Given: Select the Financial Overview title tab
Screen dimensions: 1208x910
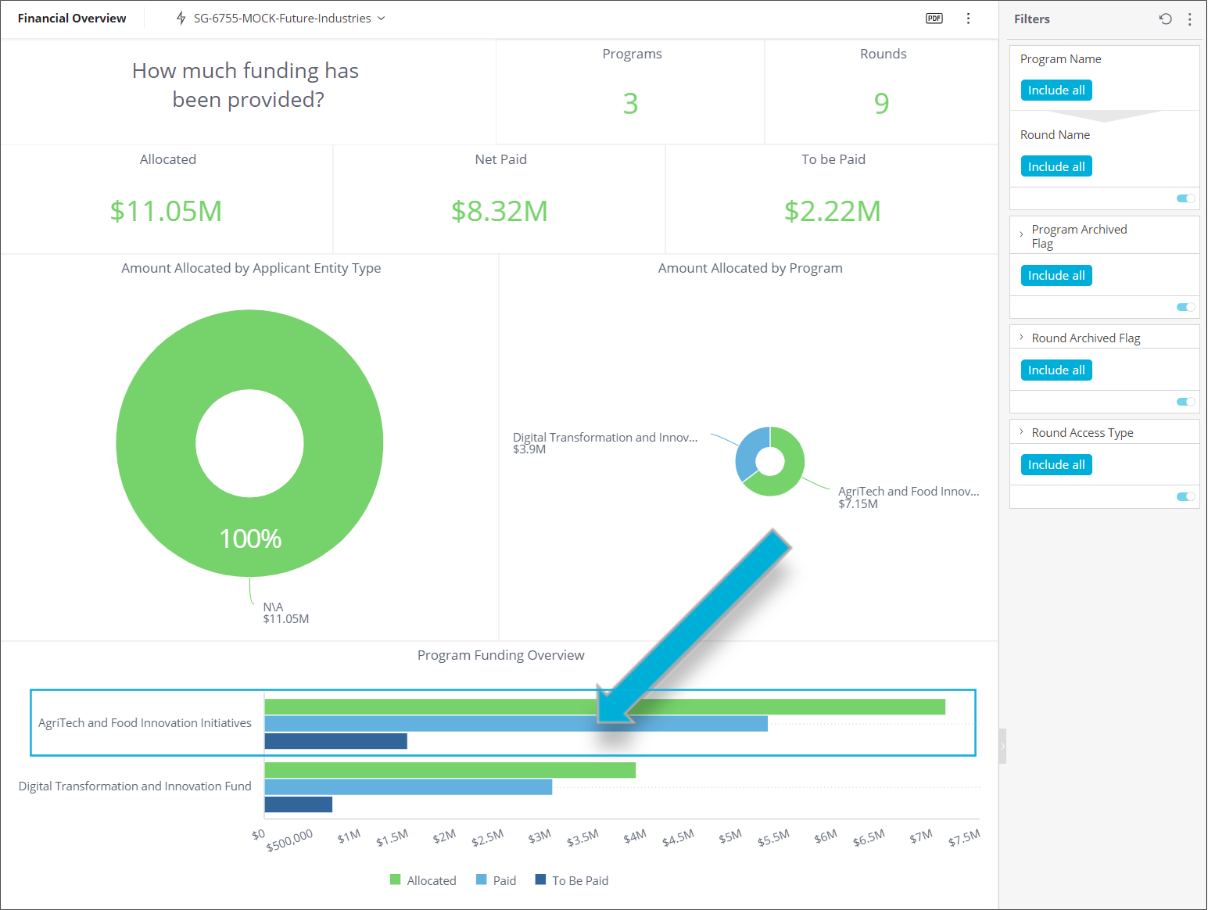Looking at the screenshot, I should [x=72, y=18].
